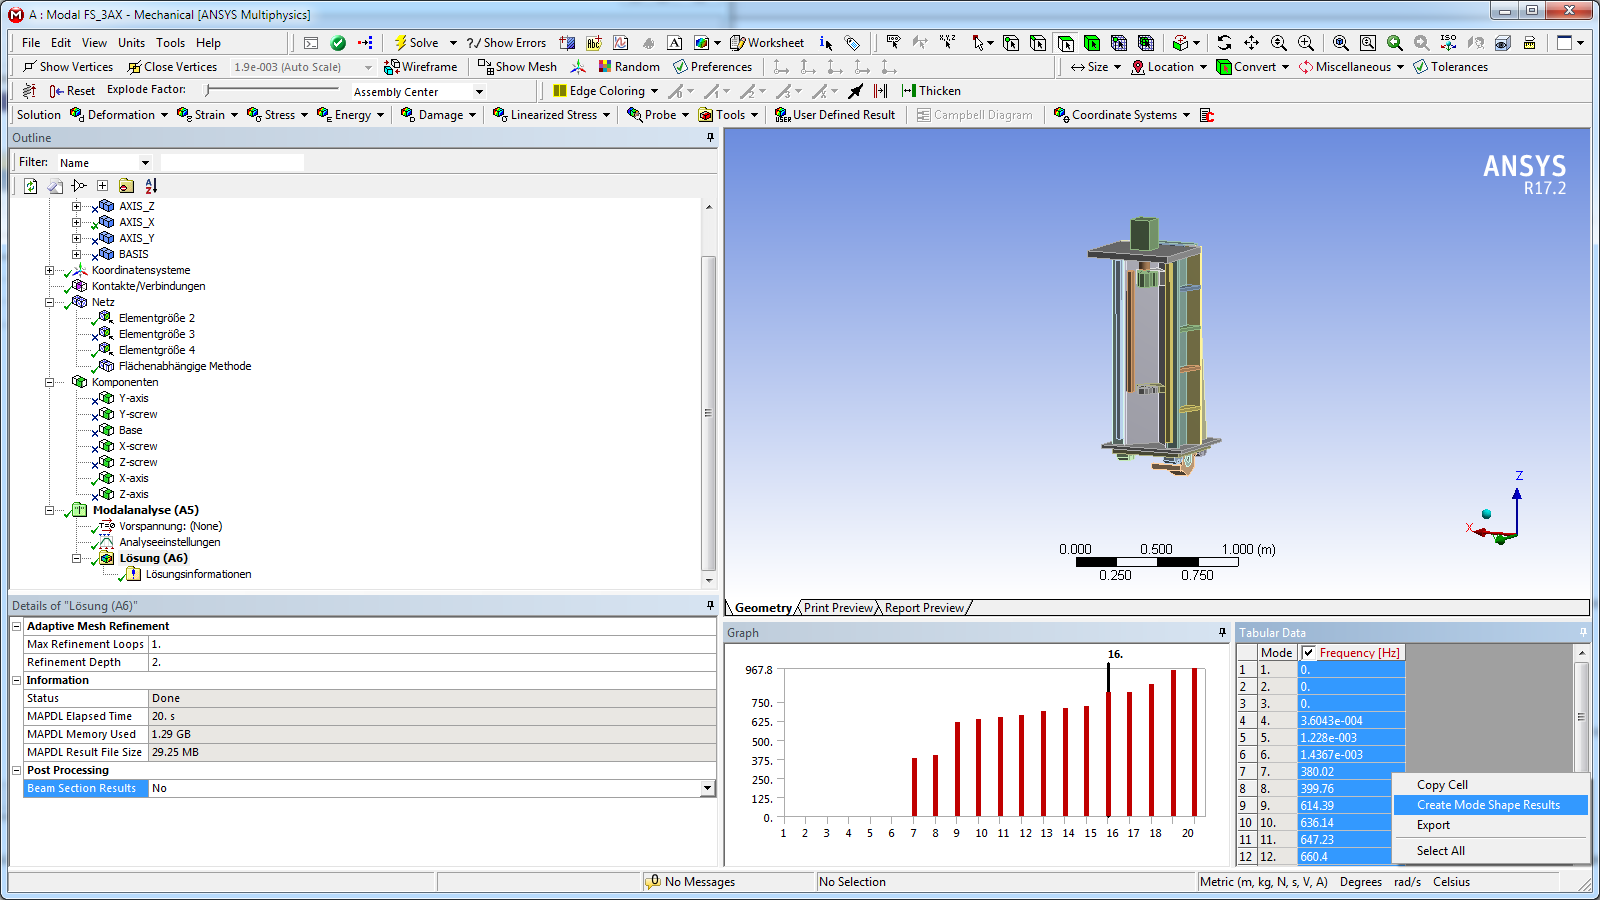Click the sort A-Z icon in Outline toolbar
Screen dimensions: 1600x900
tap(151, 186)
